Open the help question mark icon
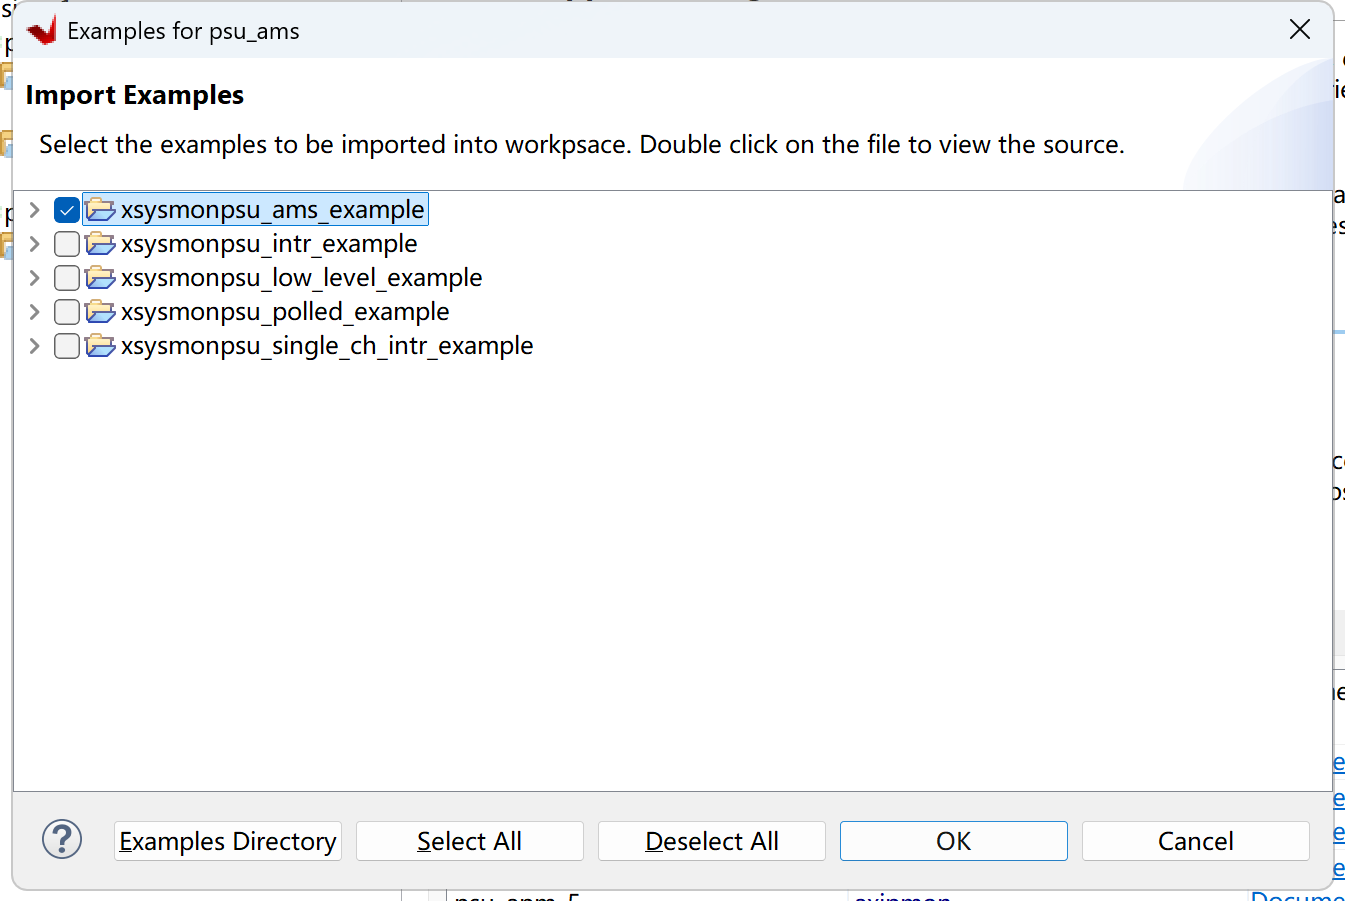Image resolution: width=1345 pixels, height=901 pixels. (62, 839)
